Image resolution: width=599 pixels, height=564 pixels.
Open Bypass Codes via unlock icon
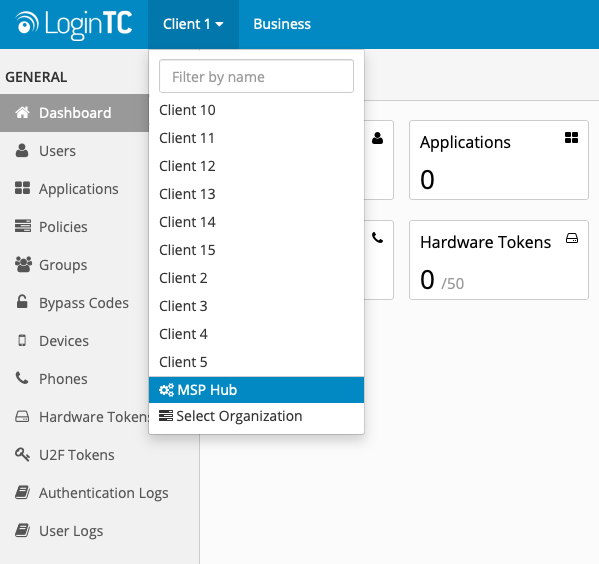pos(22,302)
